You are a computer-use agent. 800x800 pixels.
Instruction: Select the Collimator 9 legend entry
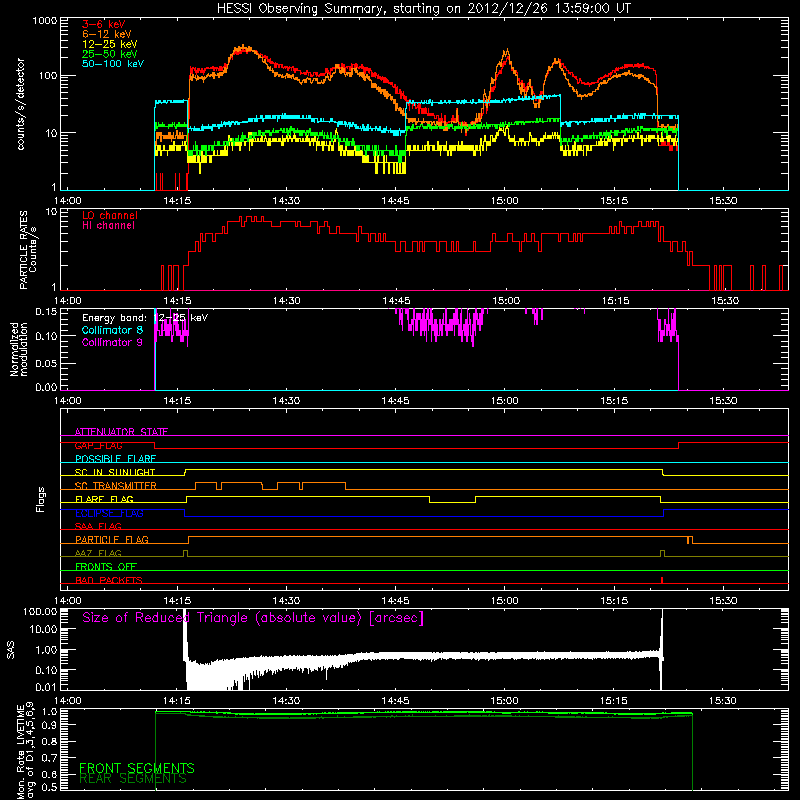tap(112, 342)
